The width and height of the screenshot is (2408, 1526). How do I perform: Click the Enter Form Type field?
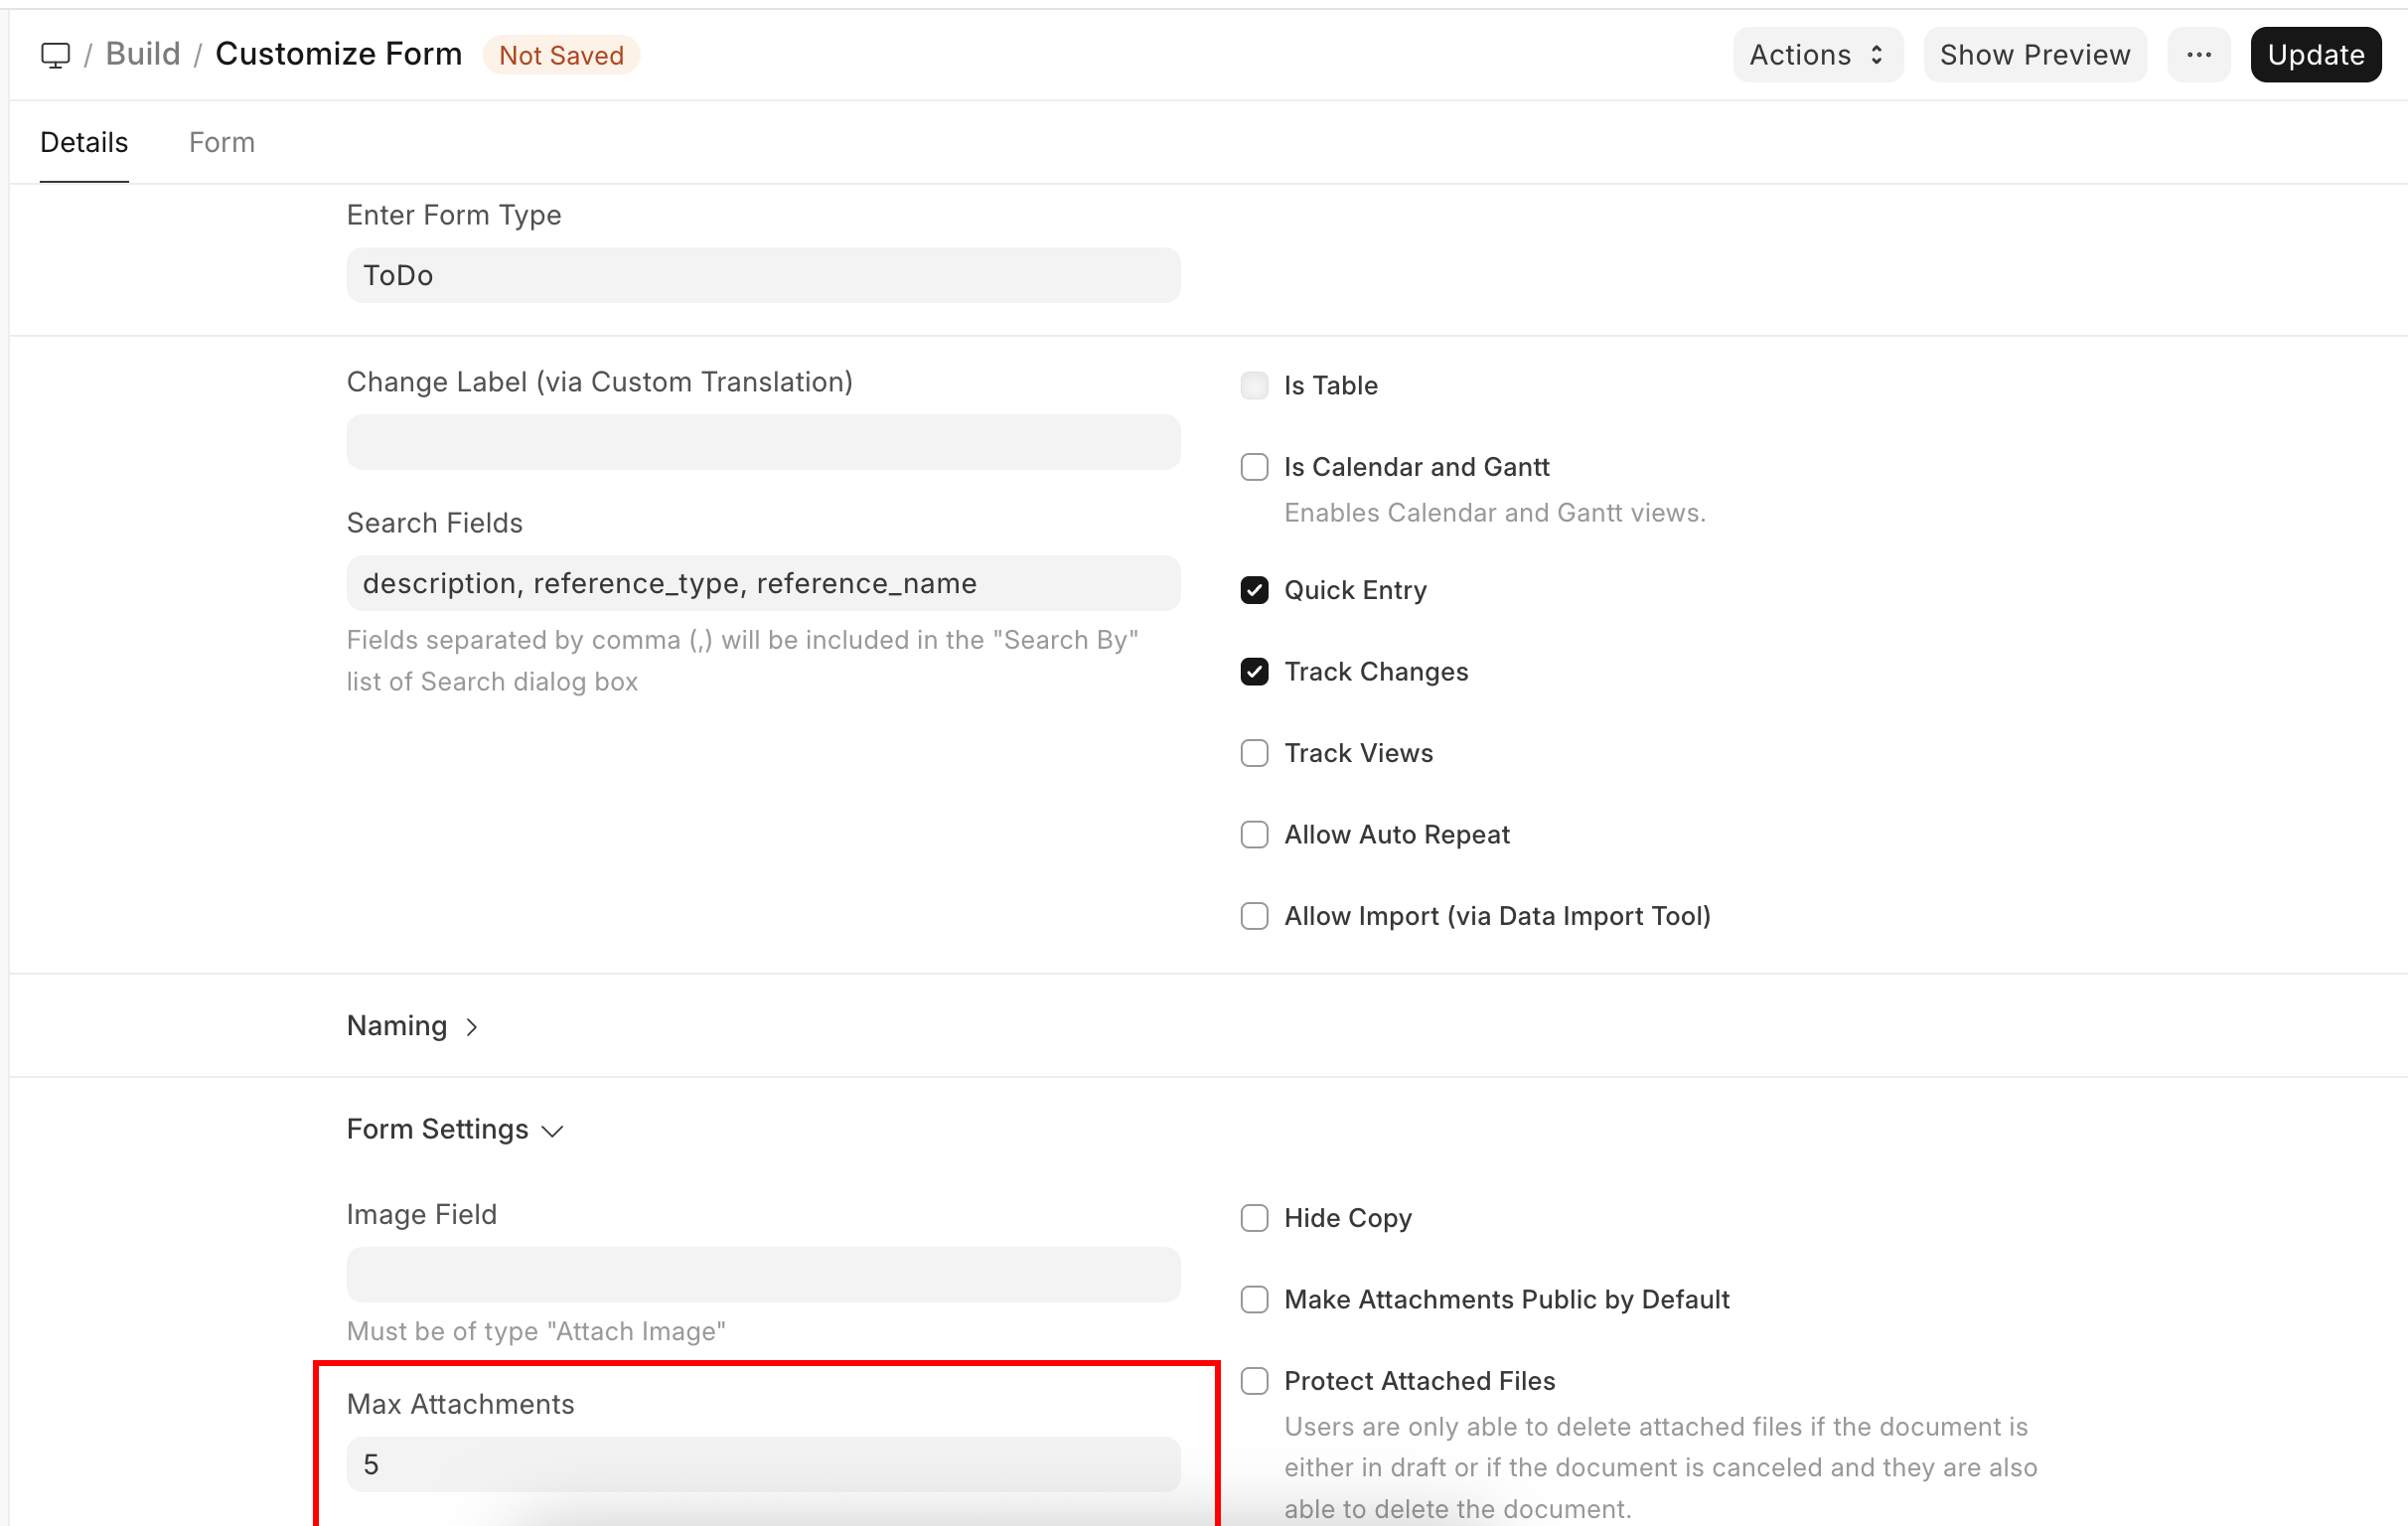tap(762, 275)
